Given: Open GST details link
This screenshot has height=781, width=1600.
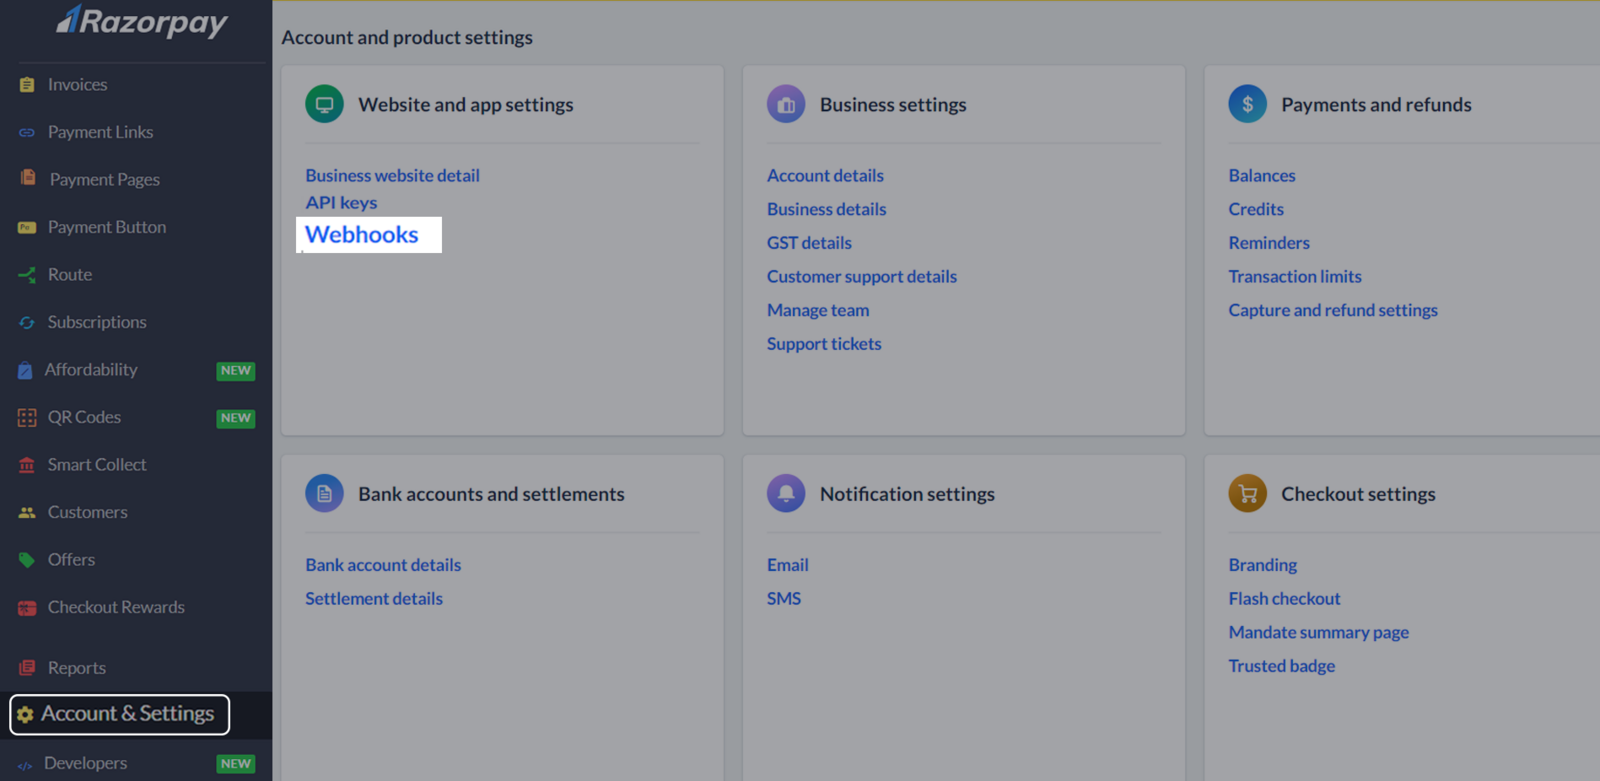Looking at the screenshot, I should pos(809,243).
